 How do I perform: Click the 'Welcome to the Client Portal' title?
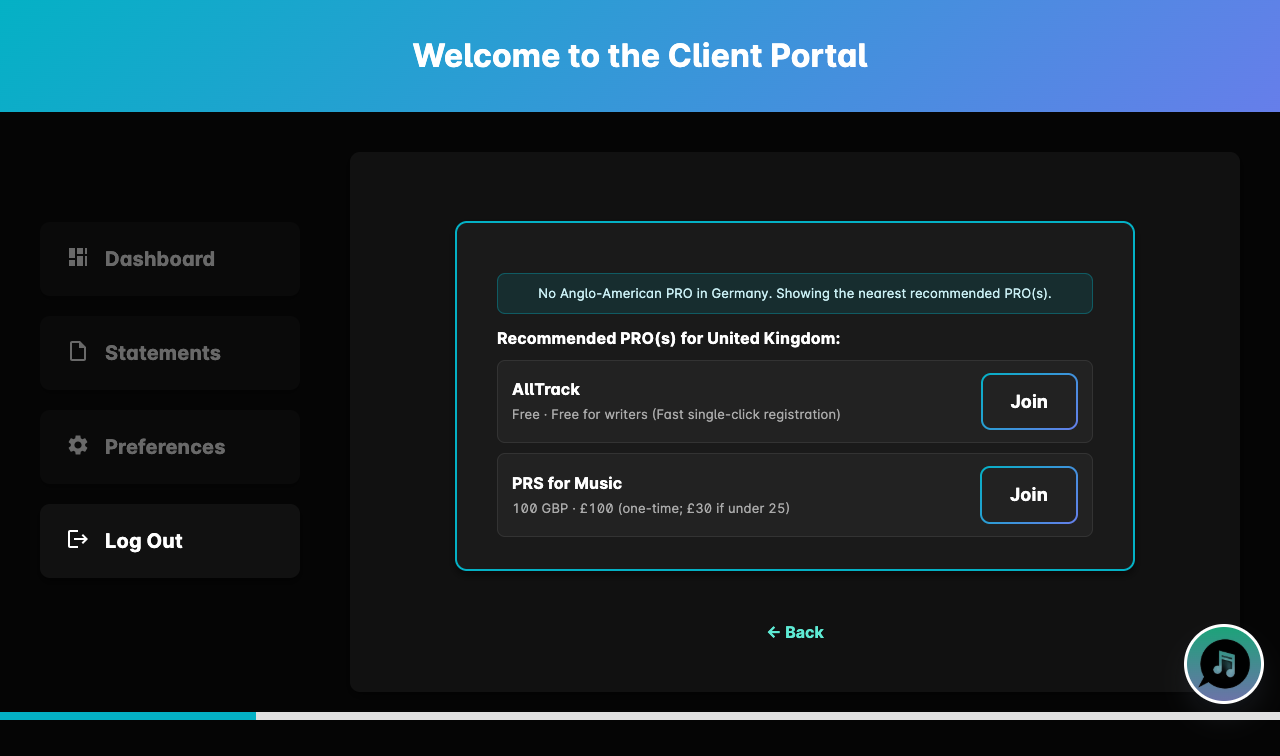point(640,55)
